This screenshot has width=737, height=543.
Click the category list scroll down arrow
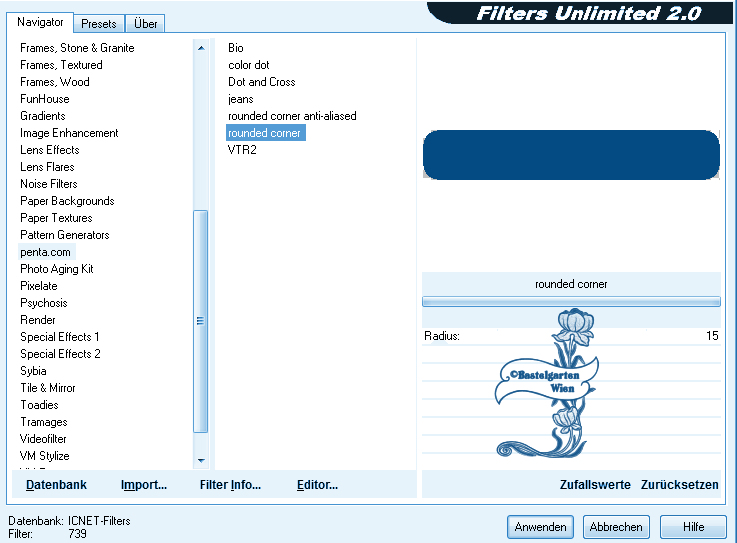coord(201,460)
